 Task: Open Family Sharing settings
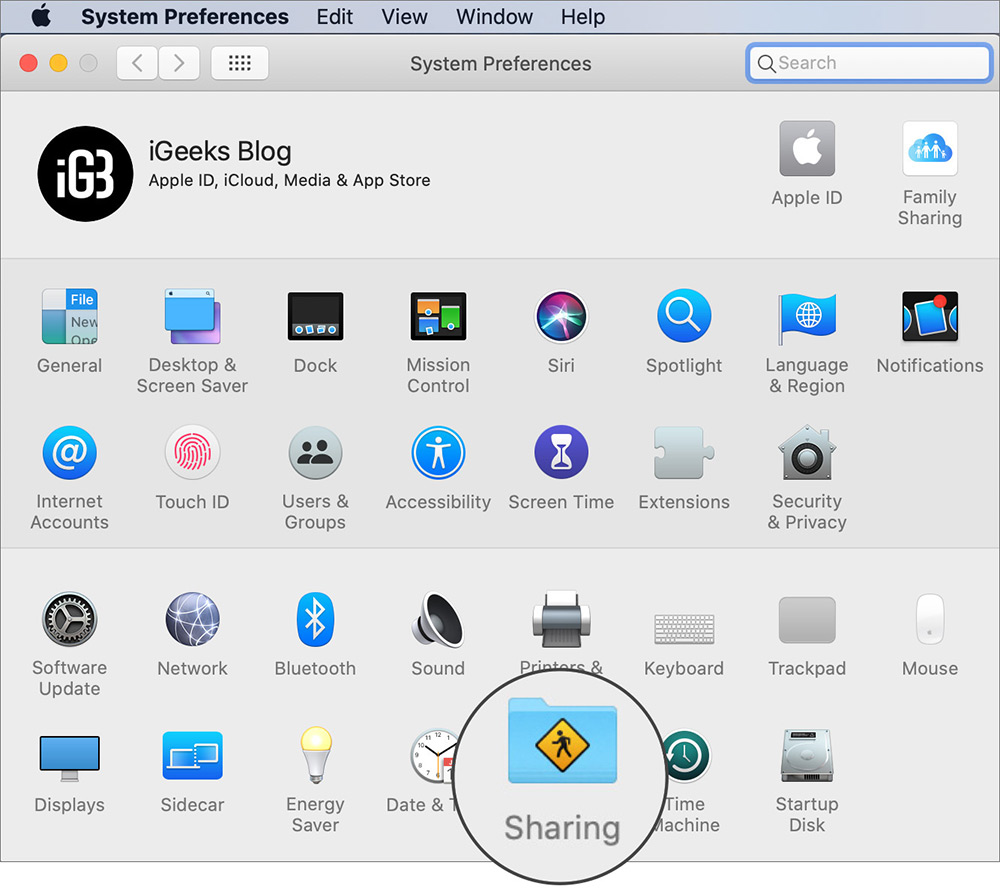[930, 148]
